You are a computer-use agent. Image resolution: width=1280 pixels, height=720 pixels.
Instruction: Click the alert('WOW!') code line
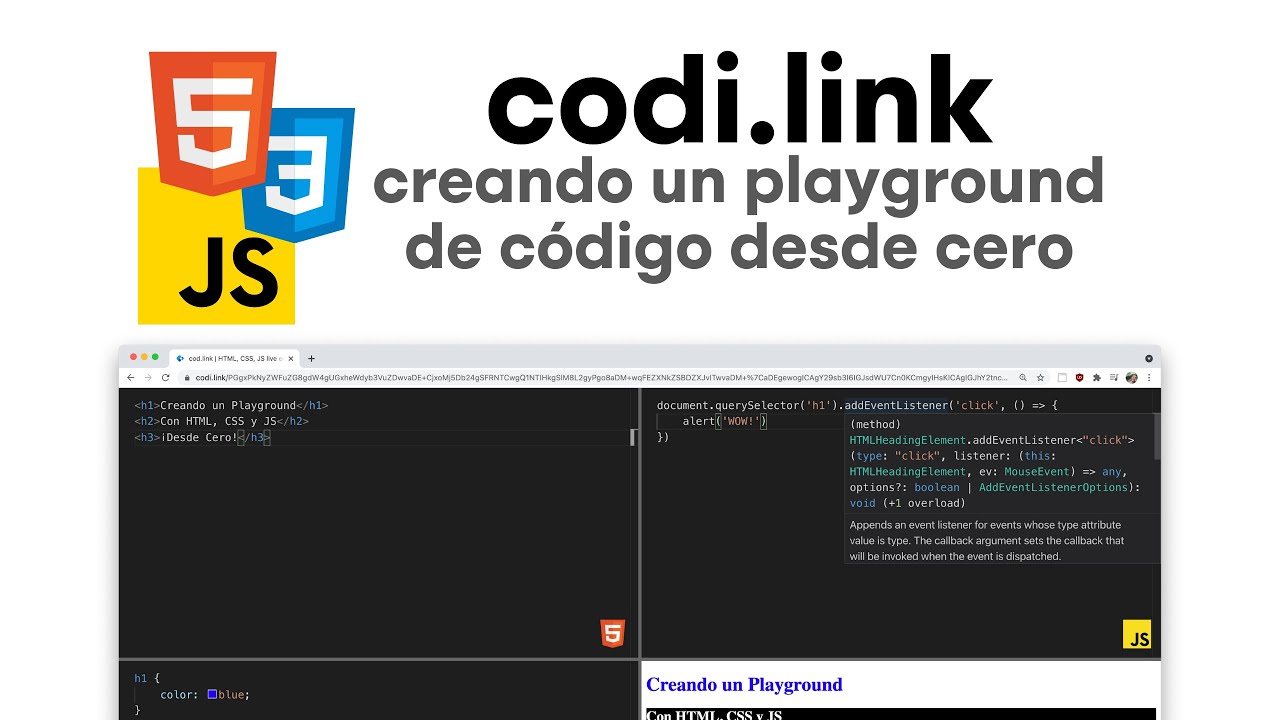[724, 422]
